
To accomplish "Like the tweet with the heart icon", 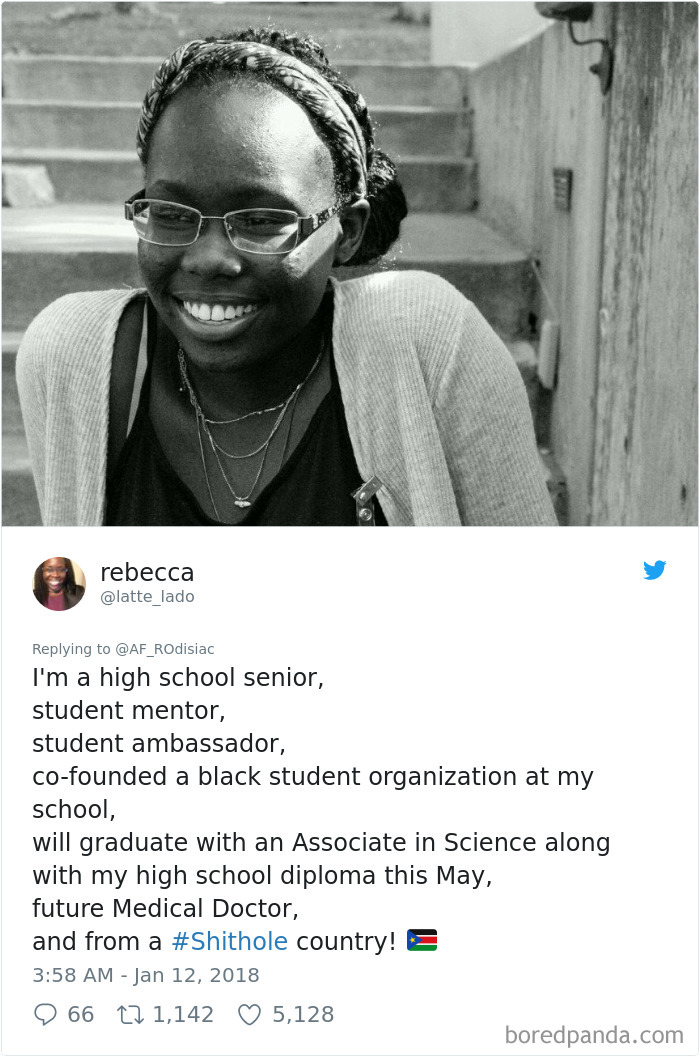I will point(249,1014).
